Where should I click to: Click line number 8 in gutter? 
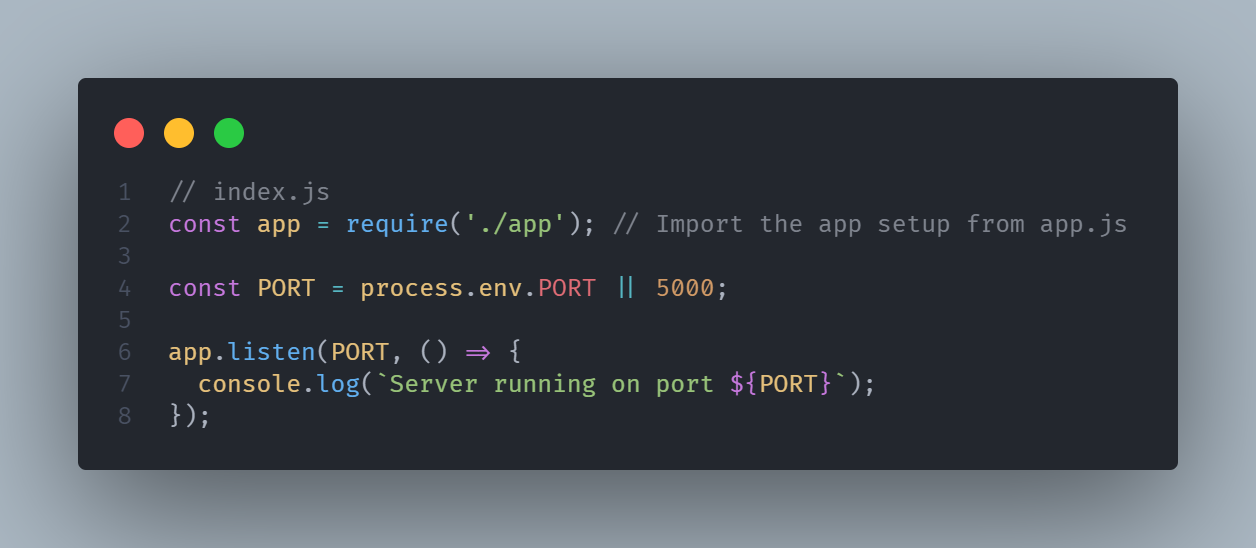click(124, 416)
